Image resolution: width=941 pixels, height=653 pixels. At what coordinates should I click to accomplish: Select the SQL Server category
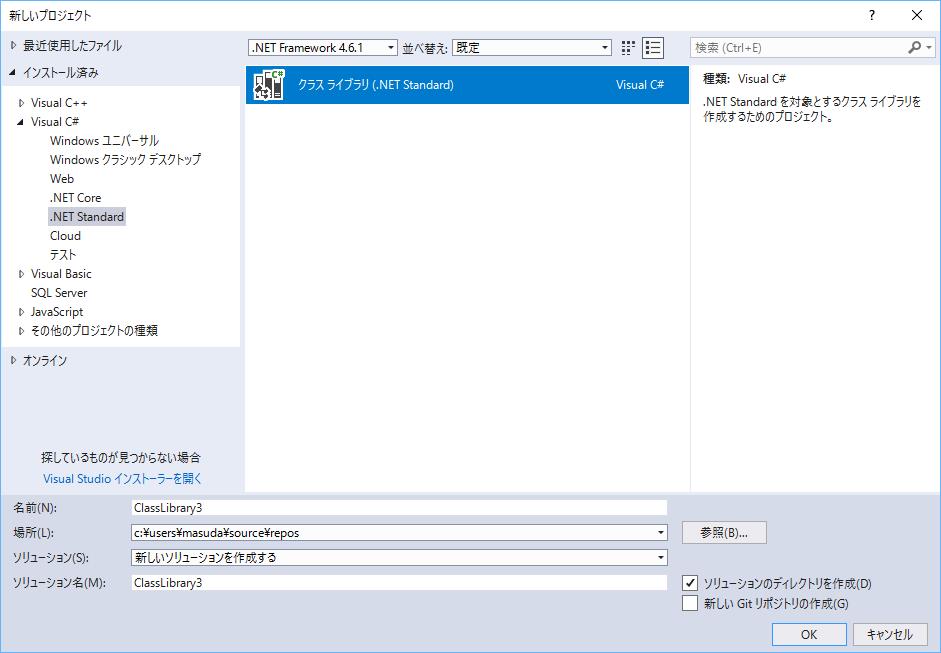click(59, 293)
